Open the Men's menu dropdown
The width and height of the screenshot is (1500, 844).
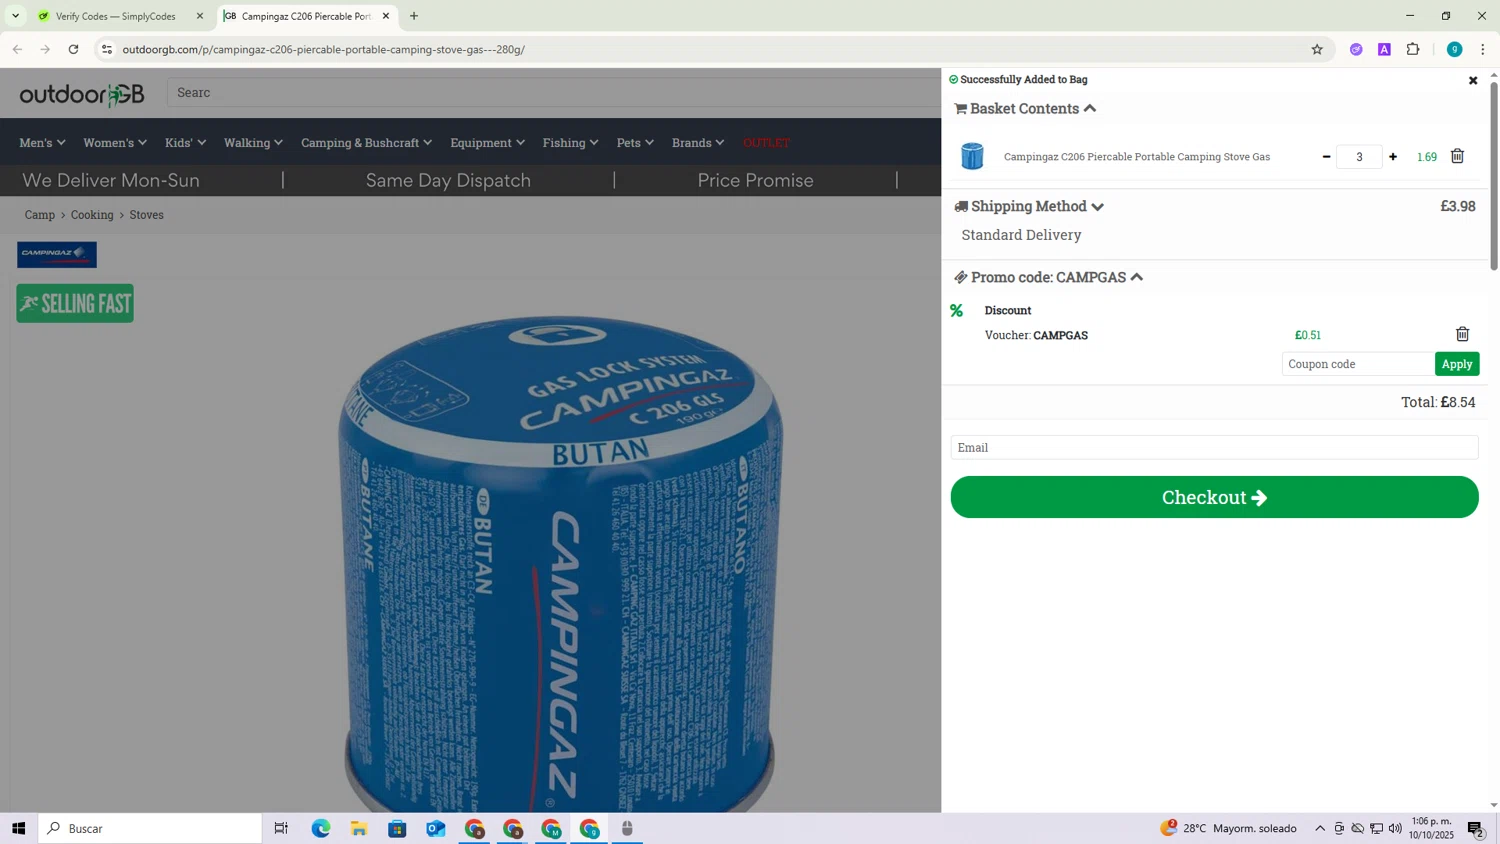[42, 143]
